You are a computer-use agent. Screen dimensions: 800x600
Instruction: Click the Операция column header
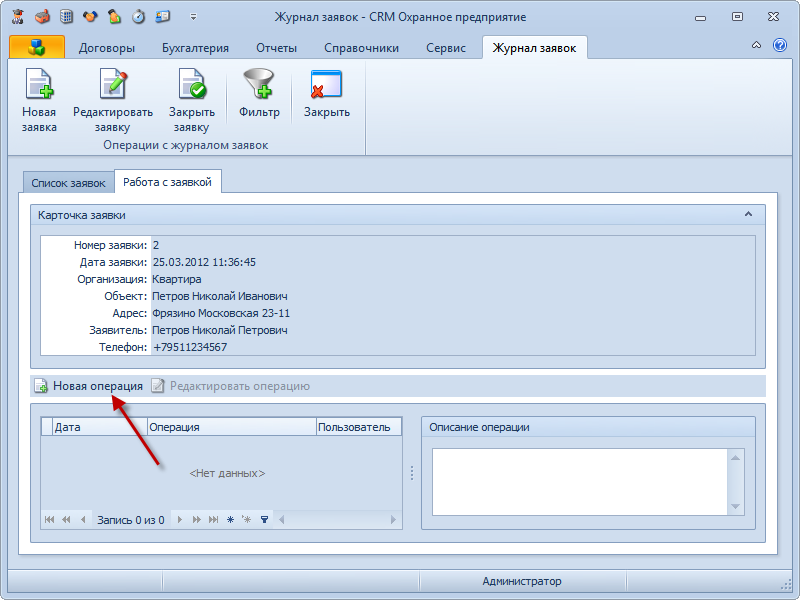[x=232, y=427]
